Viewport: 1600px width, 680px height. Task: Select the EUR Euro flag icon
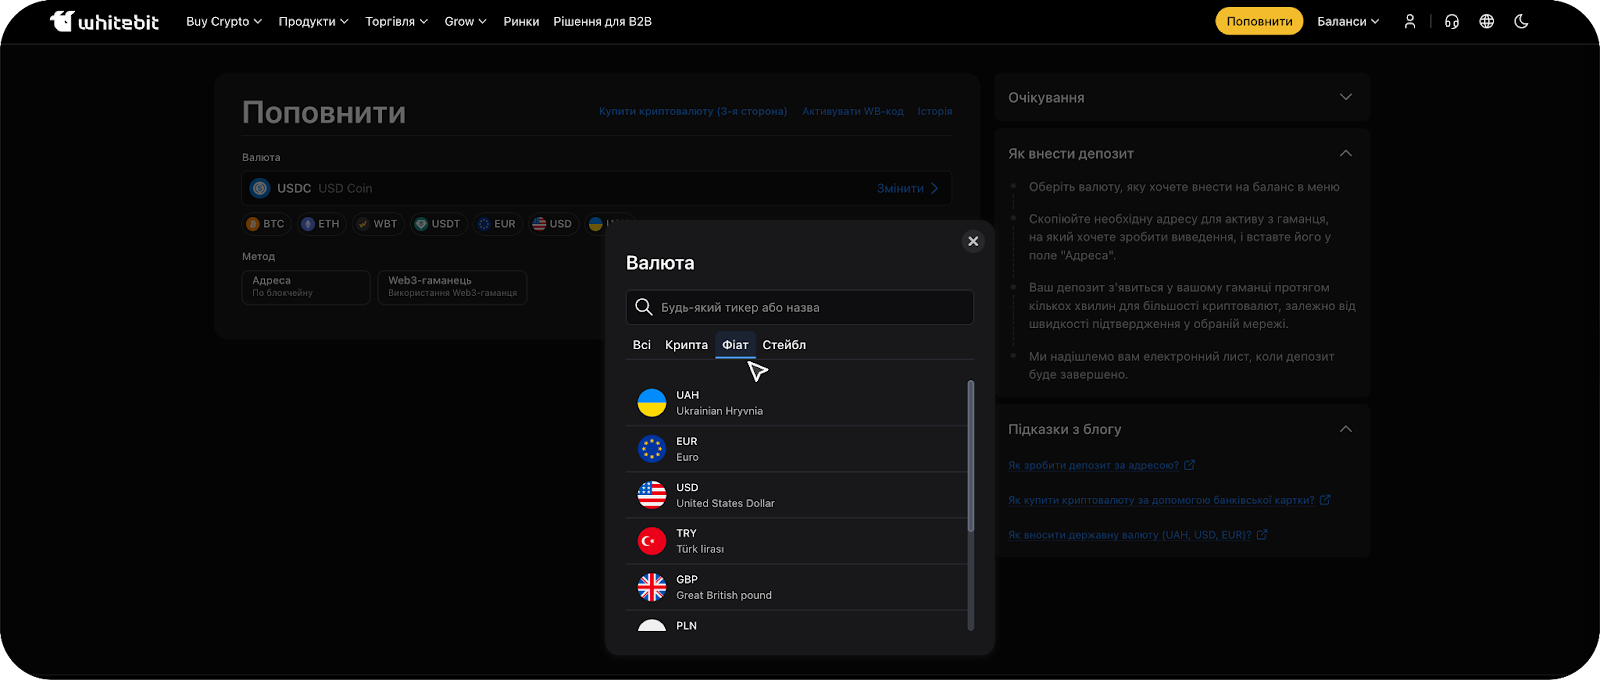652,449
